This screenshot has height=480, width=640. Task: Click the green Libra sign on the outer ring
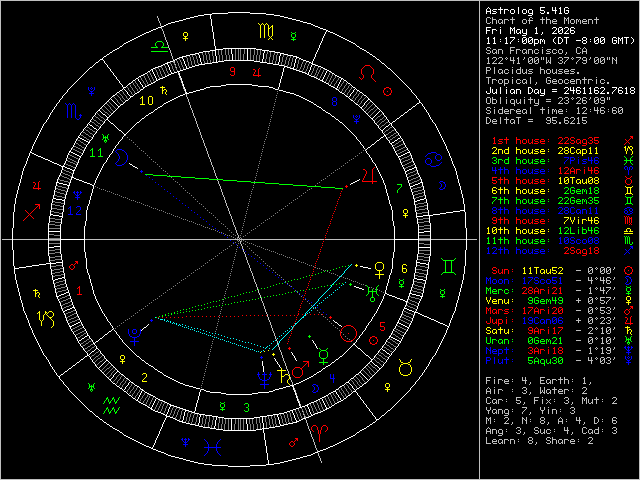tap(160, 46)
